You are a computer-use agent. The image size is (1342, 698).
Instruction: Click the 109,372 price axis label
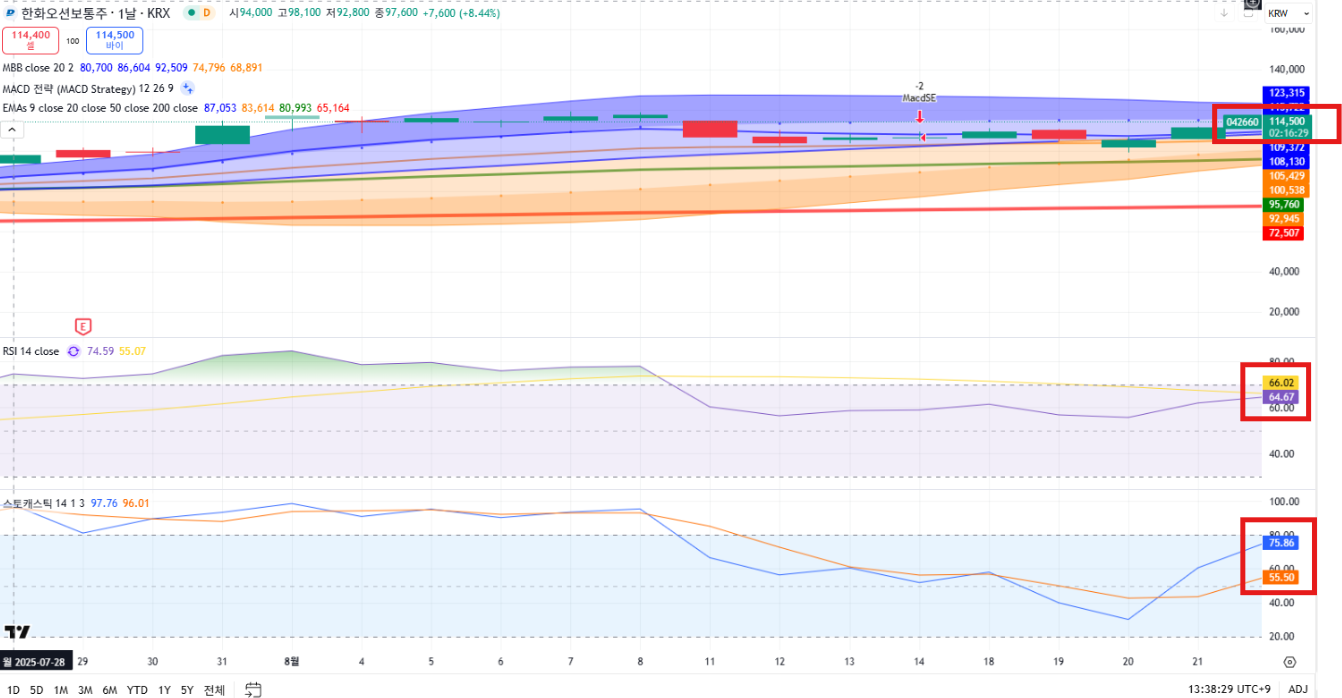[x=1287, y=147]
